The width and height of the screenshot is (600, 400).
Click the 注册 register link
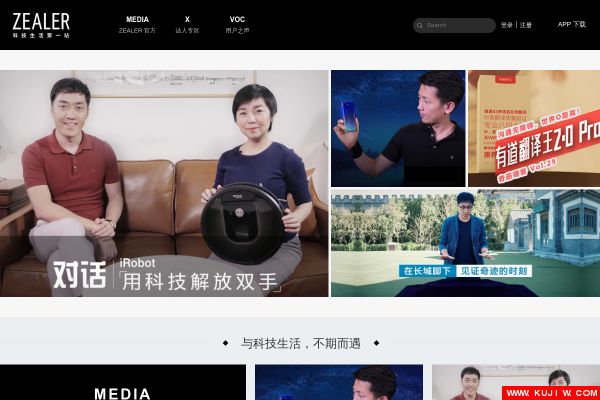coord(526,25)
